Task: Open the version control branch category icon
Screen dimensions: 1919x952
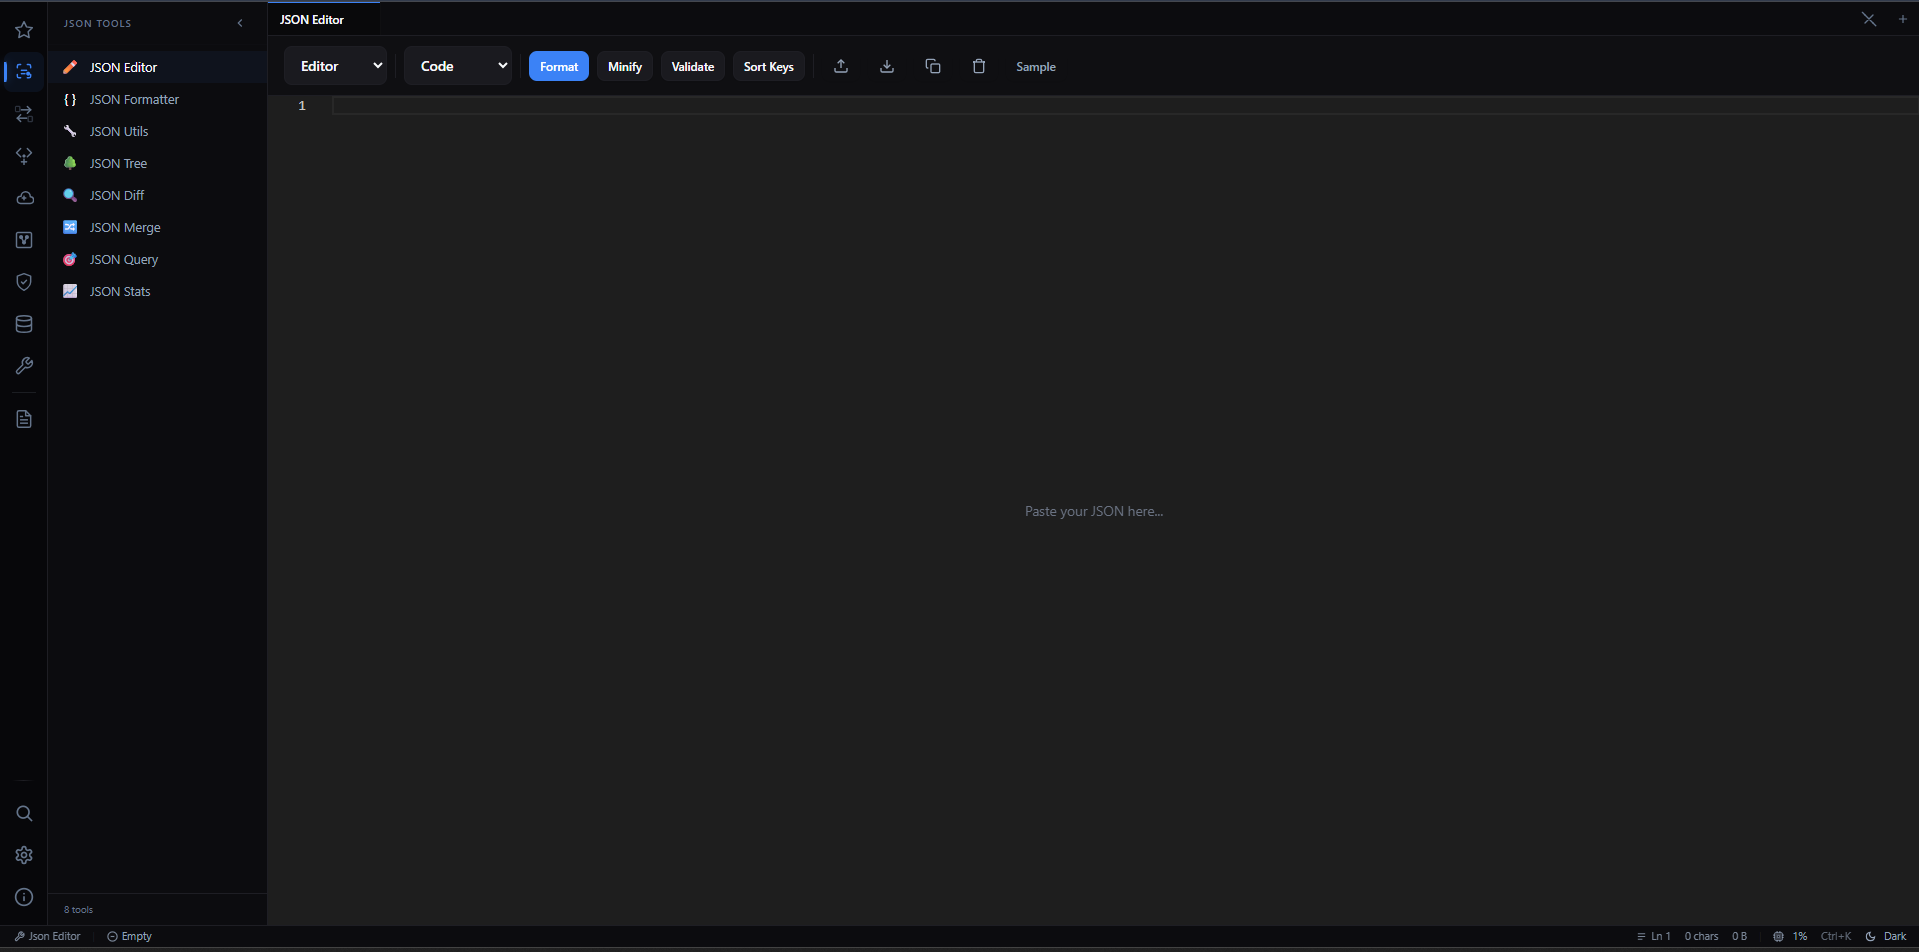Action: coord(24,240)
